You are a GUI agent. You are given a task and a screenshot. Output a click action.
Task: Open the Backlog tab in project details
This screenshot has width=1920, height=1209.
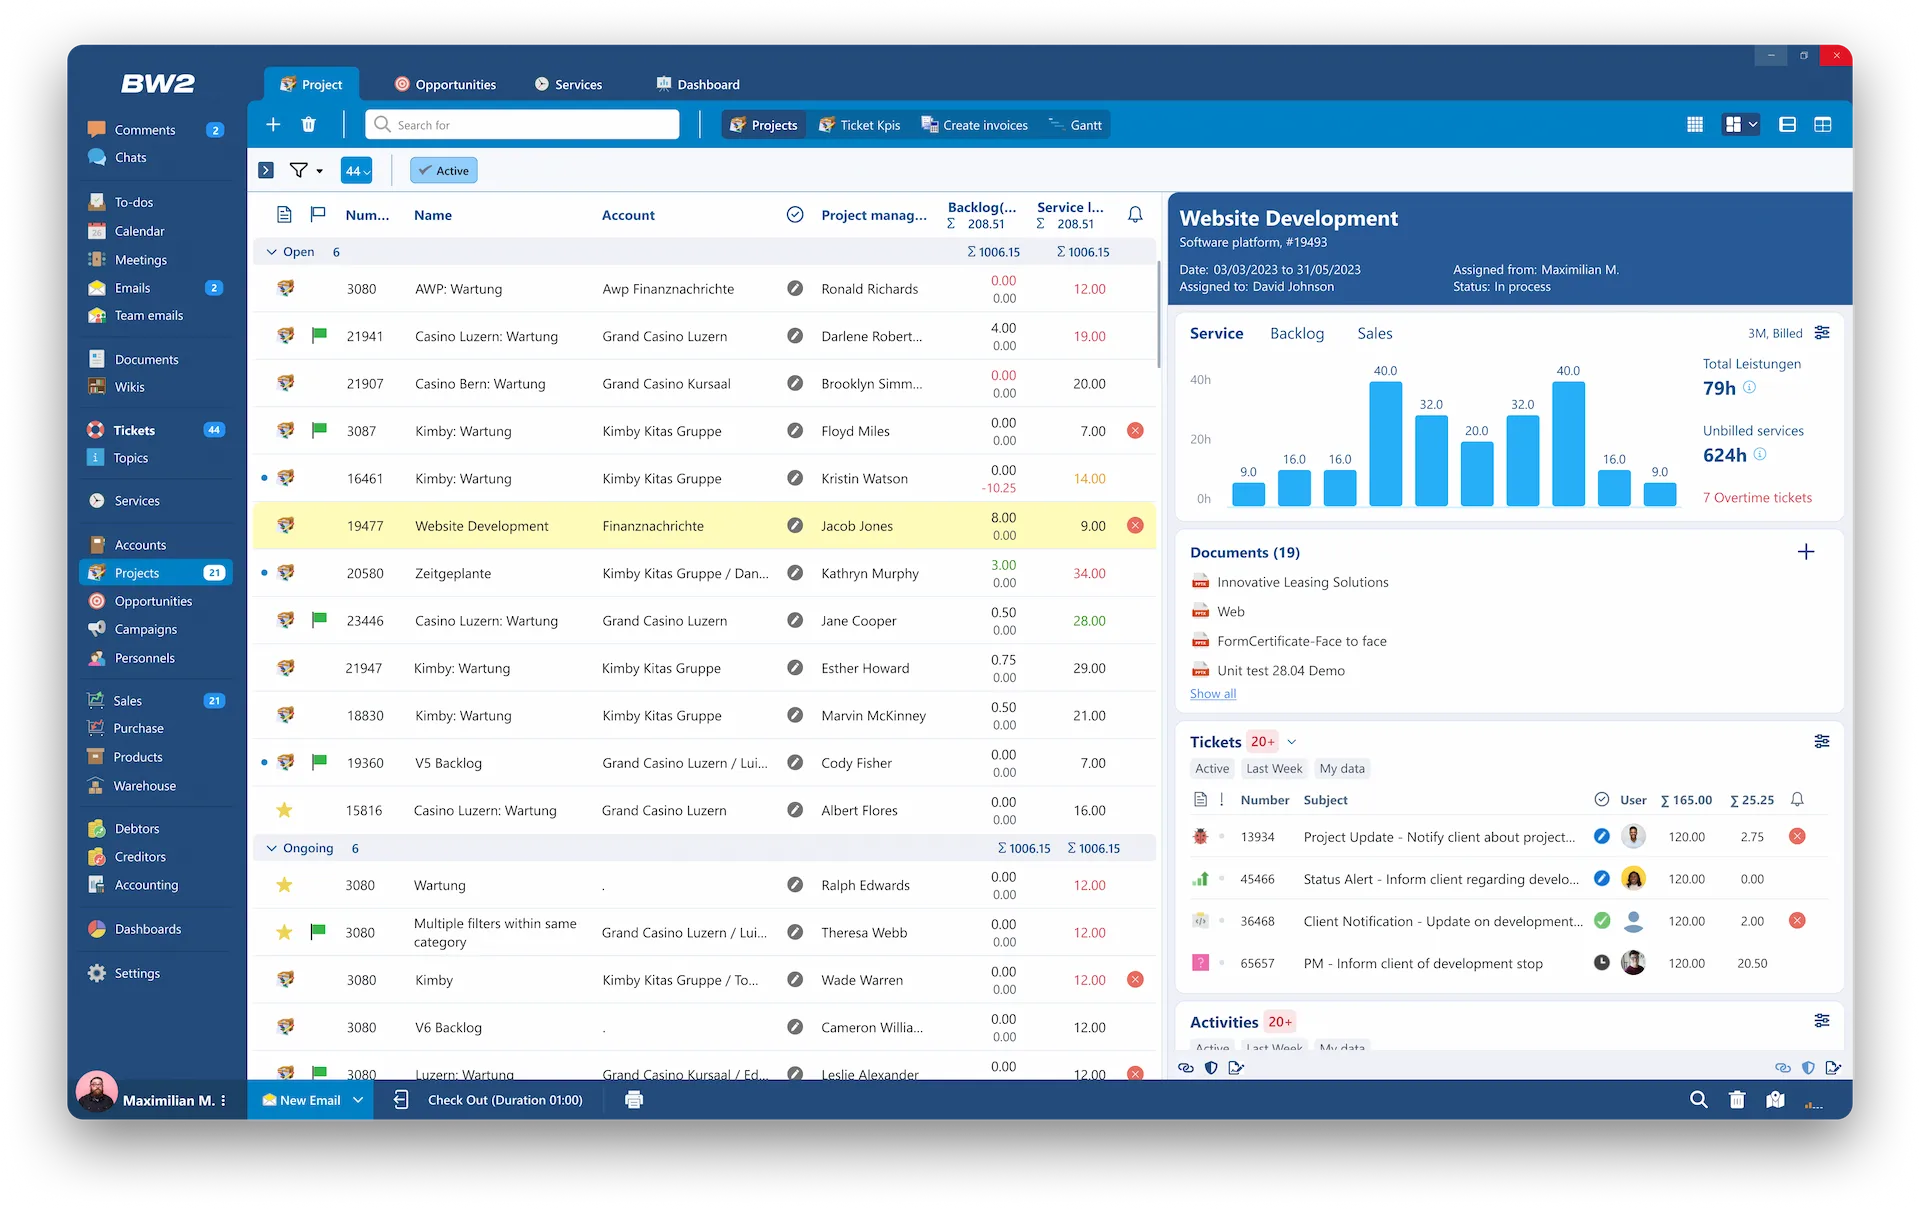tap(1297, 333)
